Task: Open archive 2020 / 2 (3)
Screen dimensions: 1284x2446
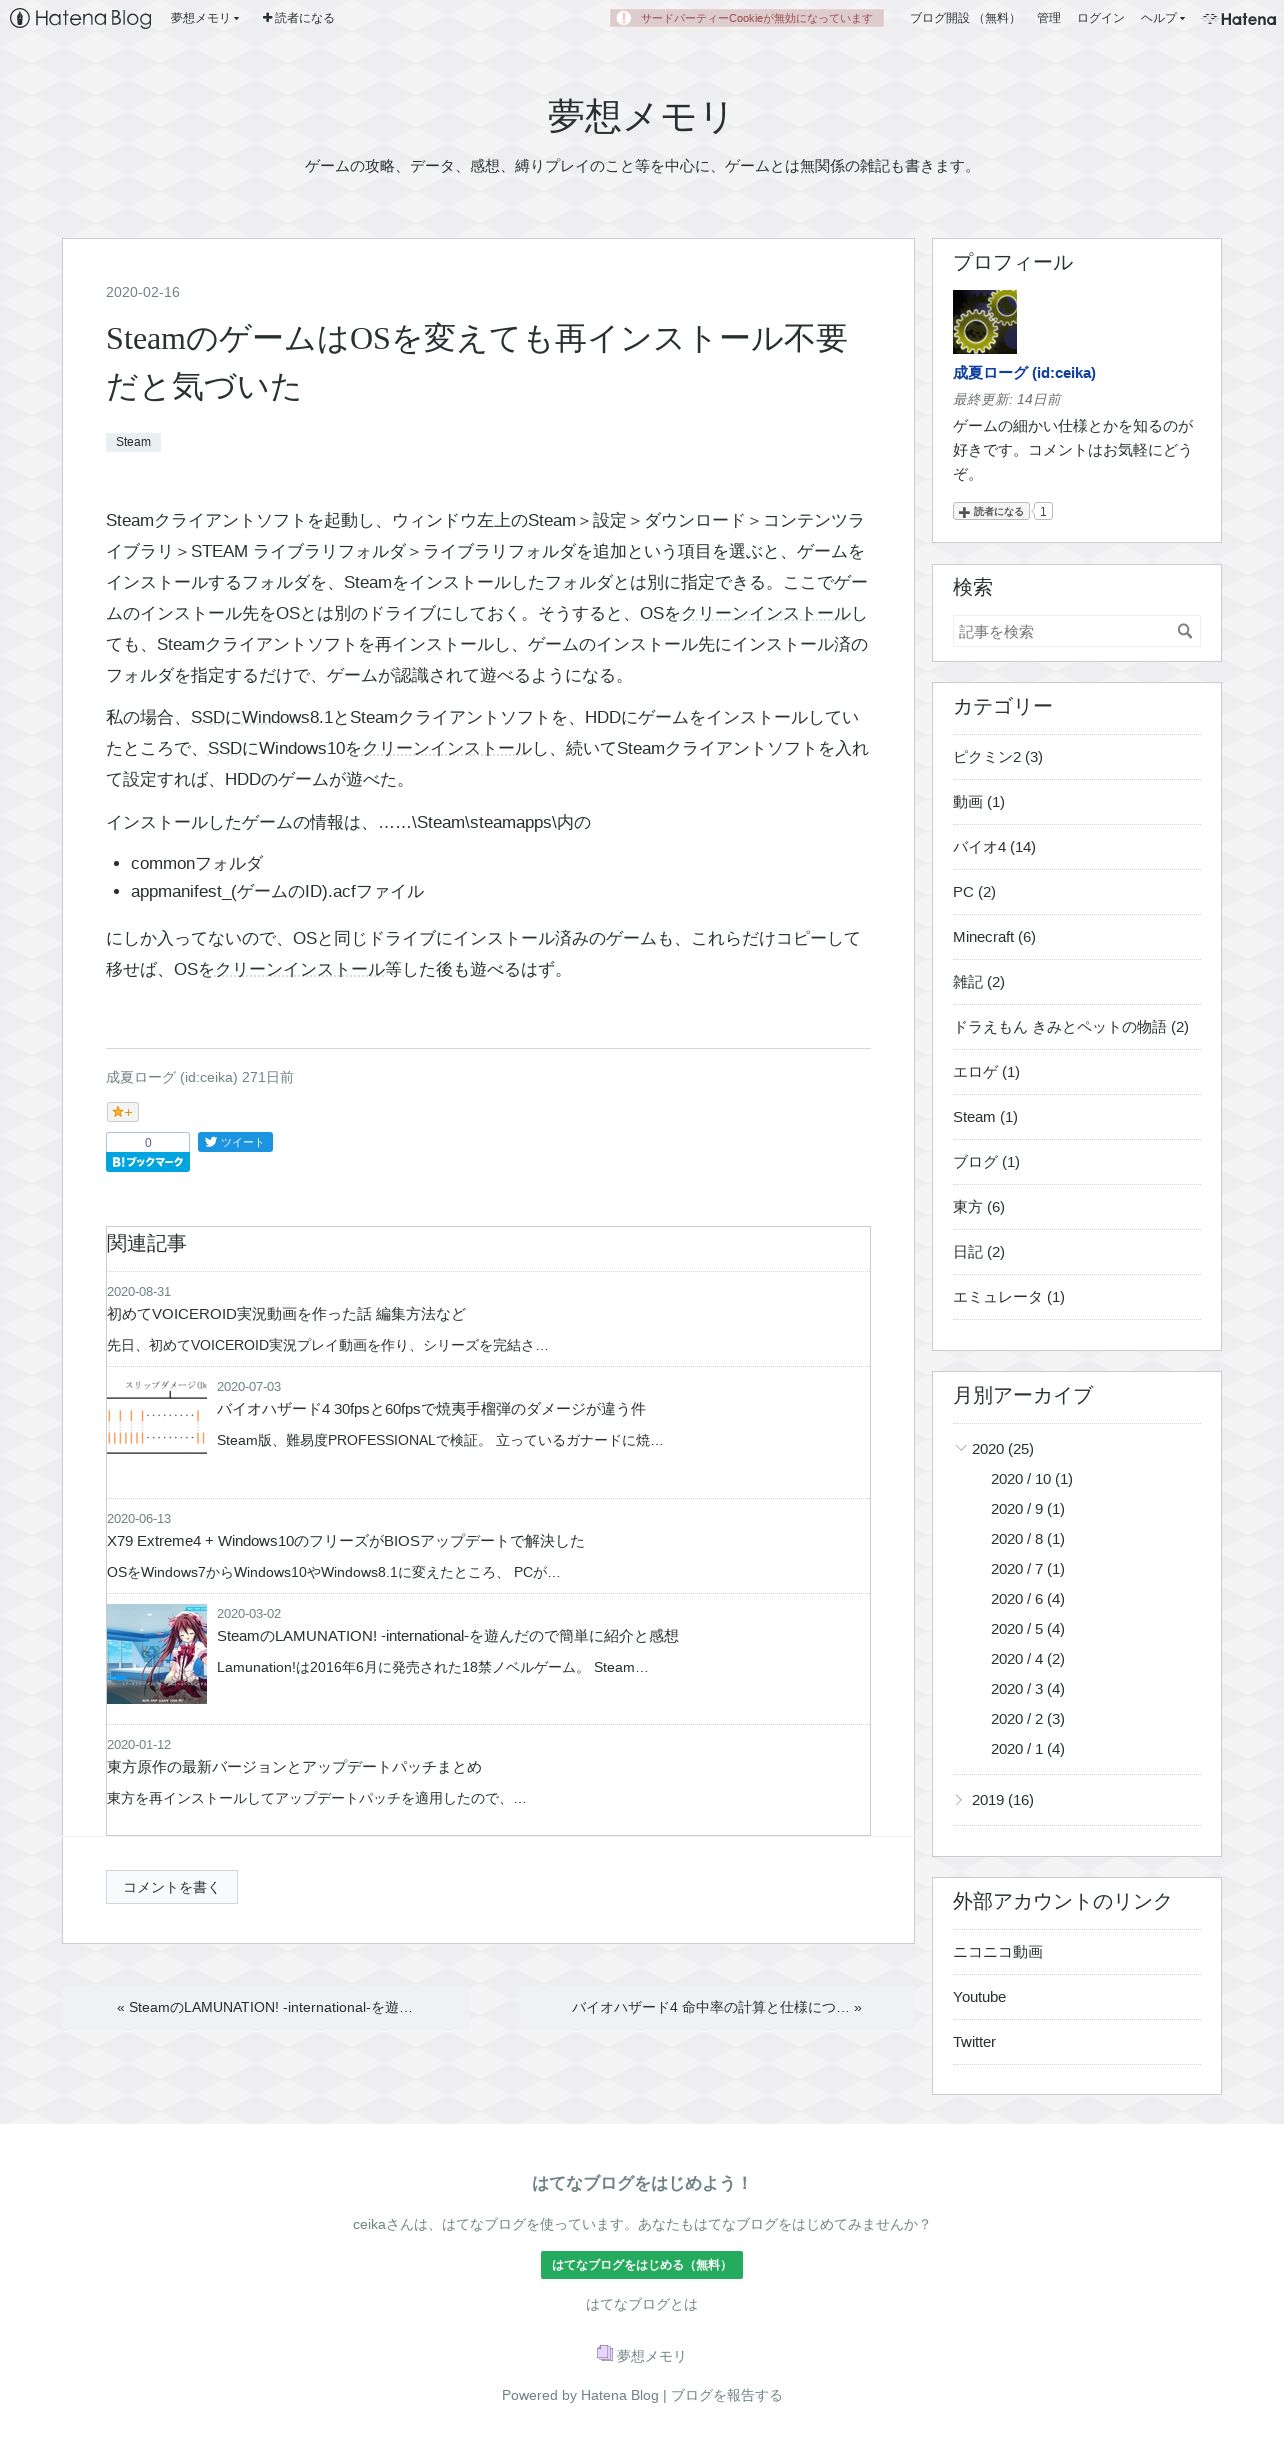Action: coord(1028,1719)
